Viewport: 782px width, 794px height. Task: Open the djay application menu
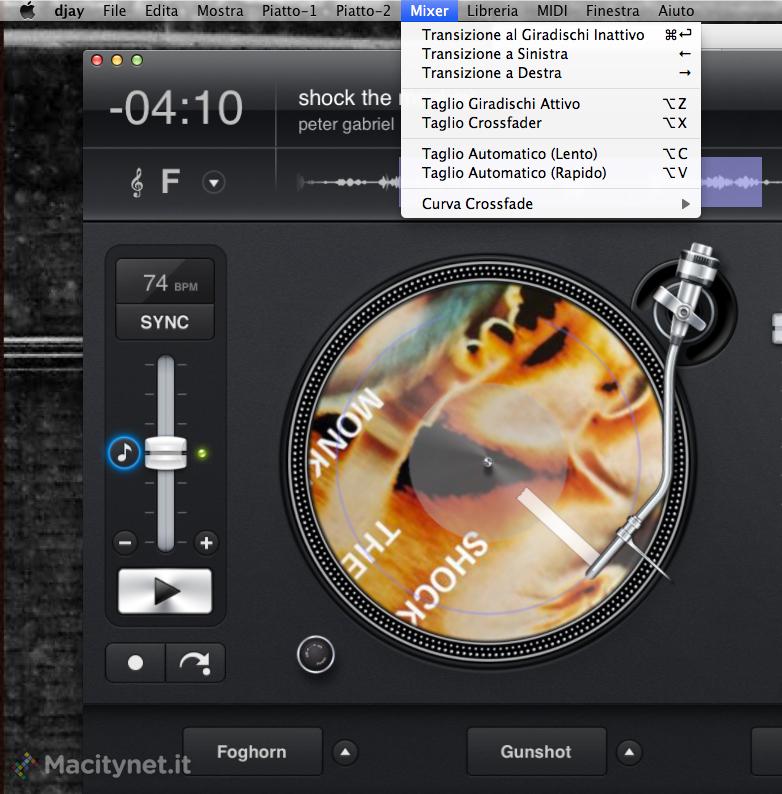pyautogui.click(x=69, y=11)
